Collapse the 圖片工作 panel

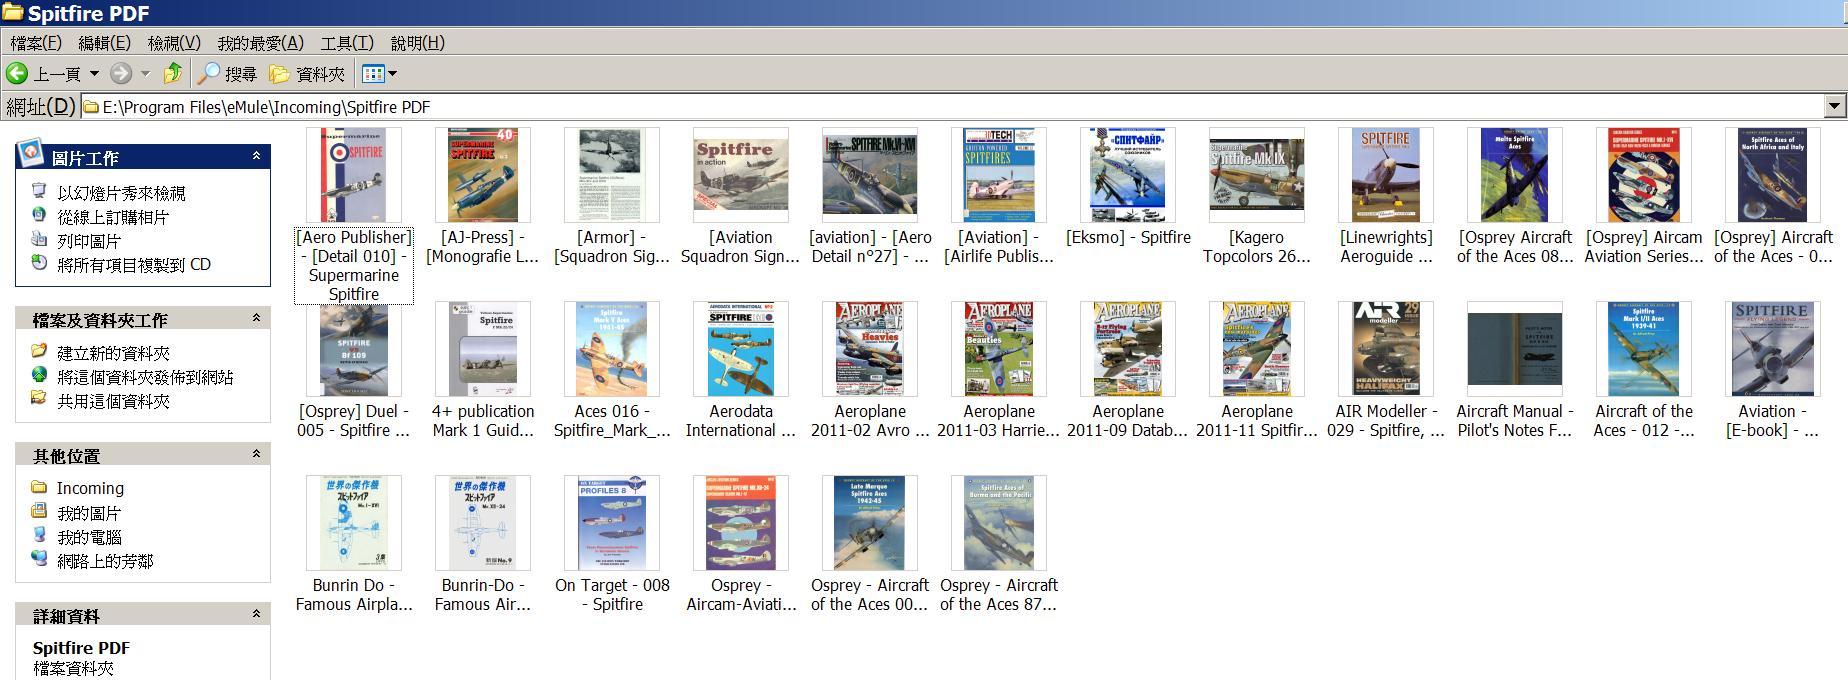[256, 156]
